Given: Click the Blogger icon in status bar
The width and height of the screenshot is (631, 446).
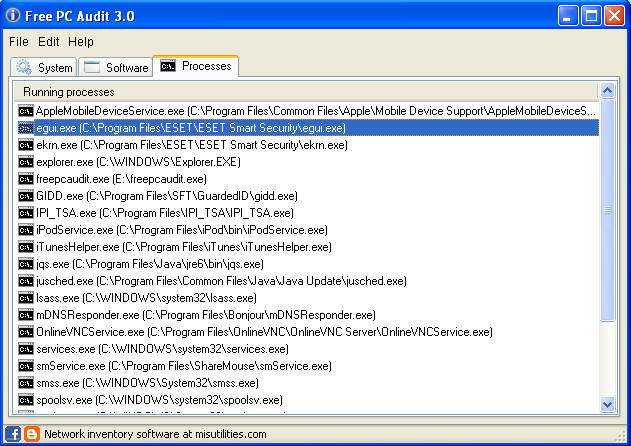Looking at the screenshot, I should (32, 434).
